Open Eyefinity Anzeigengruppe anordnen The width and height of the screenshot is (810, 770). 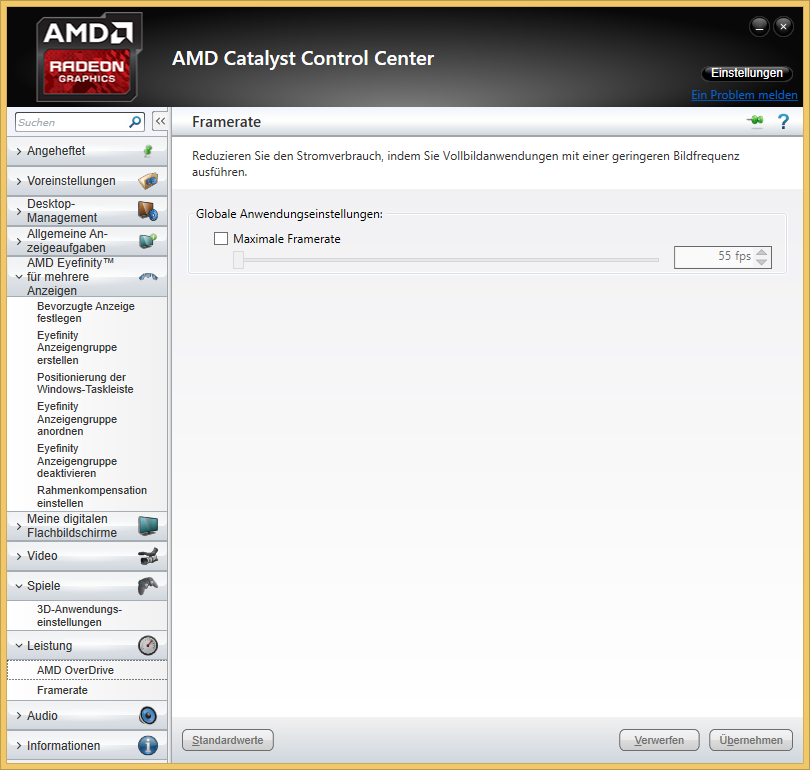(77, 418)
